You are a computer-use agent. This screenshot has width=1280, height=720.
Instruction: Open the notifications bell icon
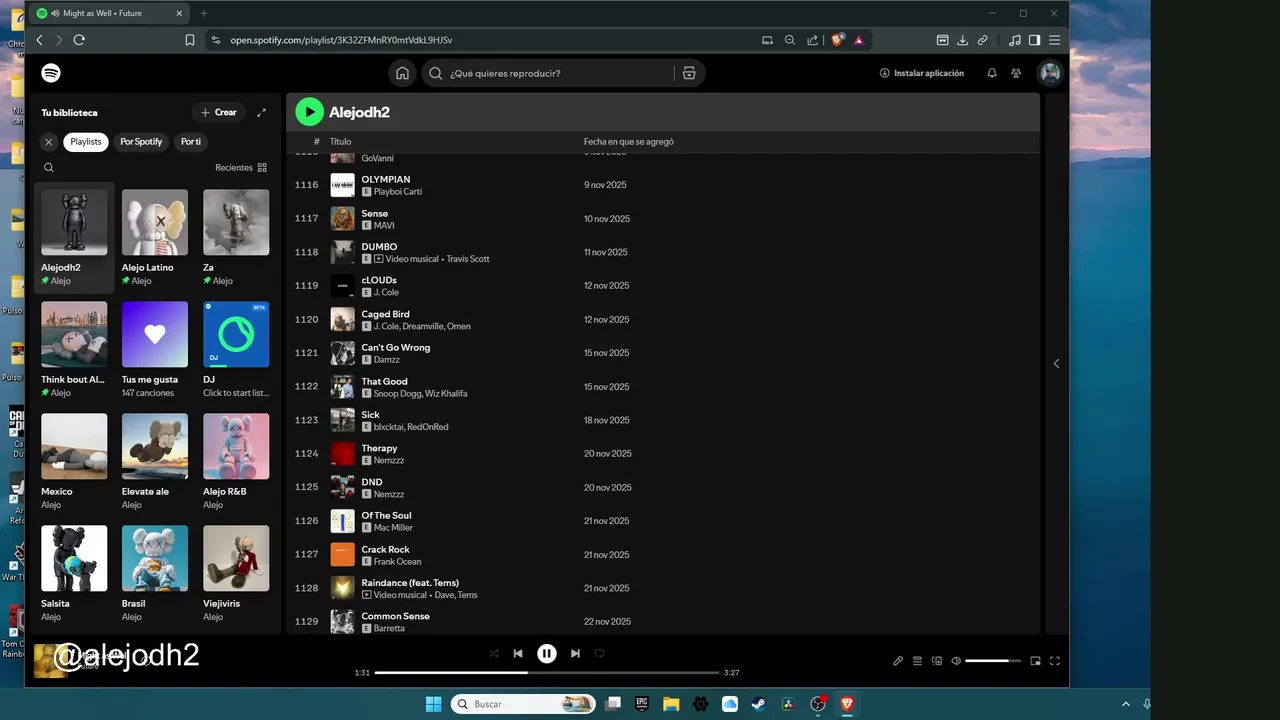tap(992, 73)
